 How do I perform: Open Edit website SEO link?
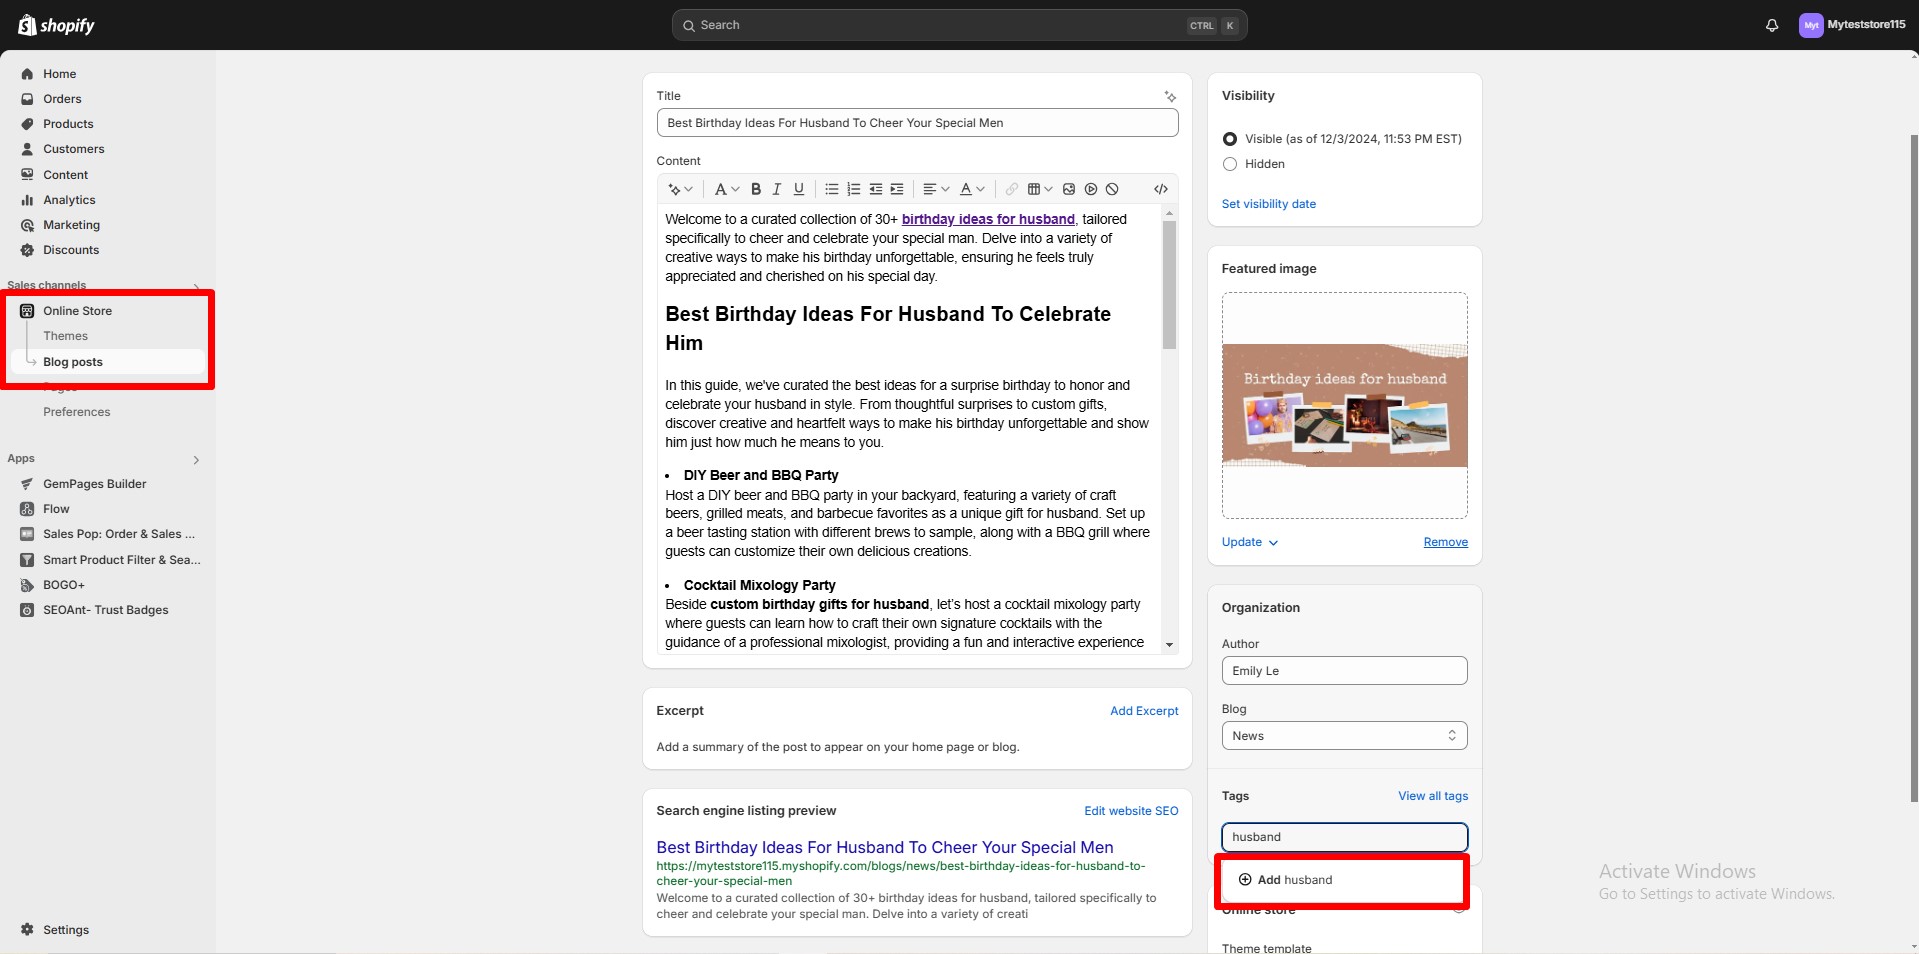click(1130, 811)
